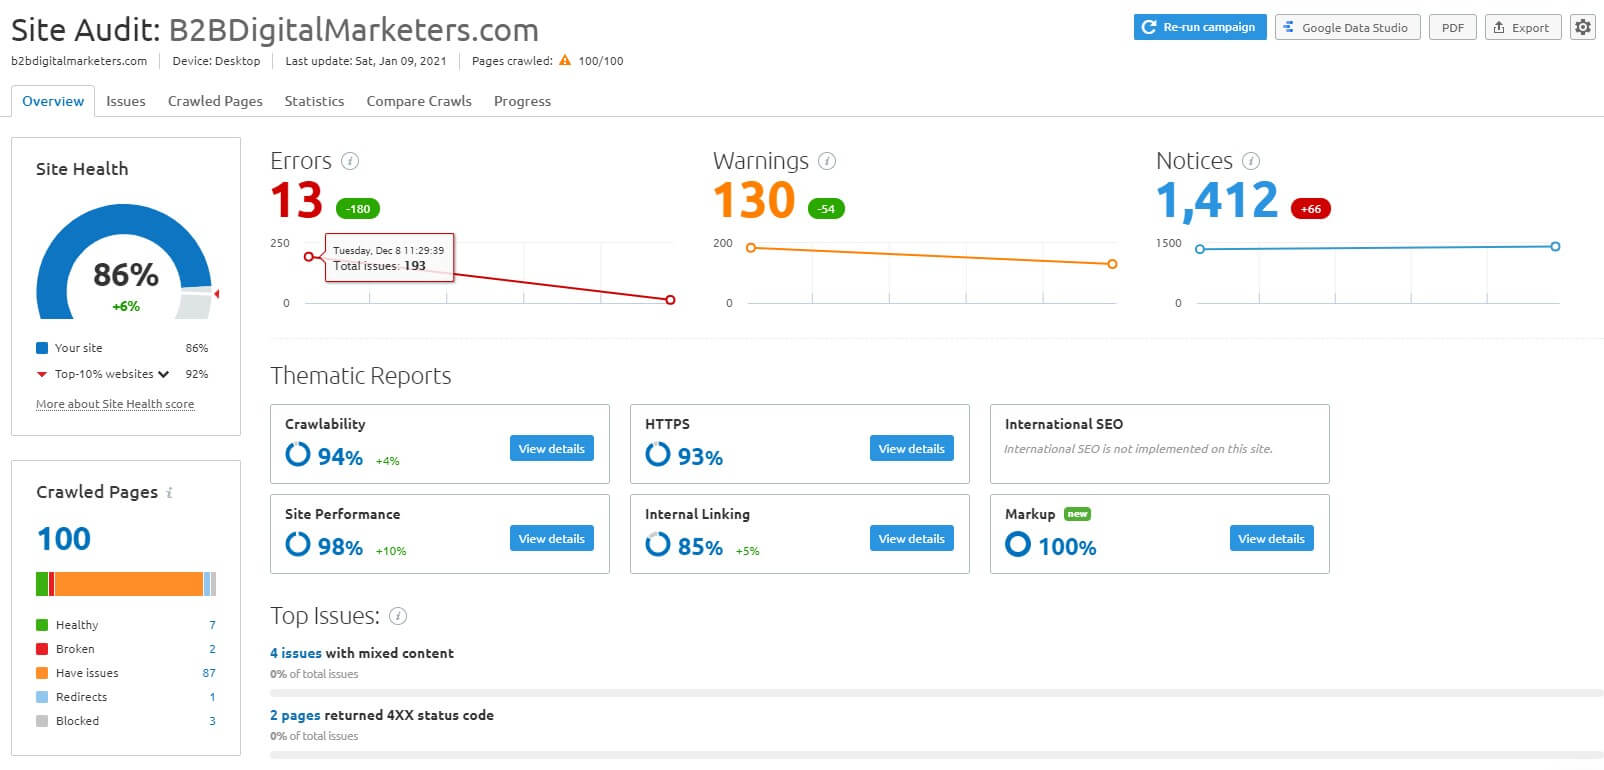1604x770 pixels.
Task: Click the -54 warnings change badge
Action: pos(826,209)
